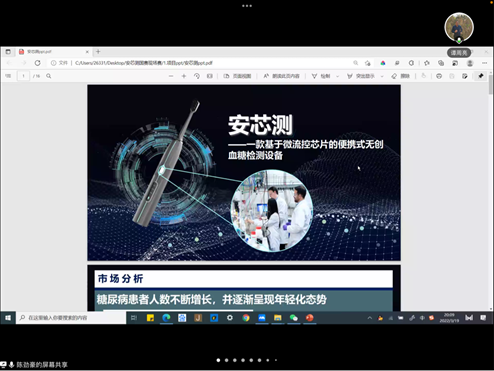Image resolution: width=494 pixels, height=371 pixels.
Task: Toggle the PDF table of contents sidebar
Action: (8, 76)
